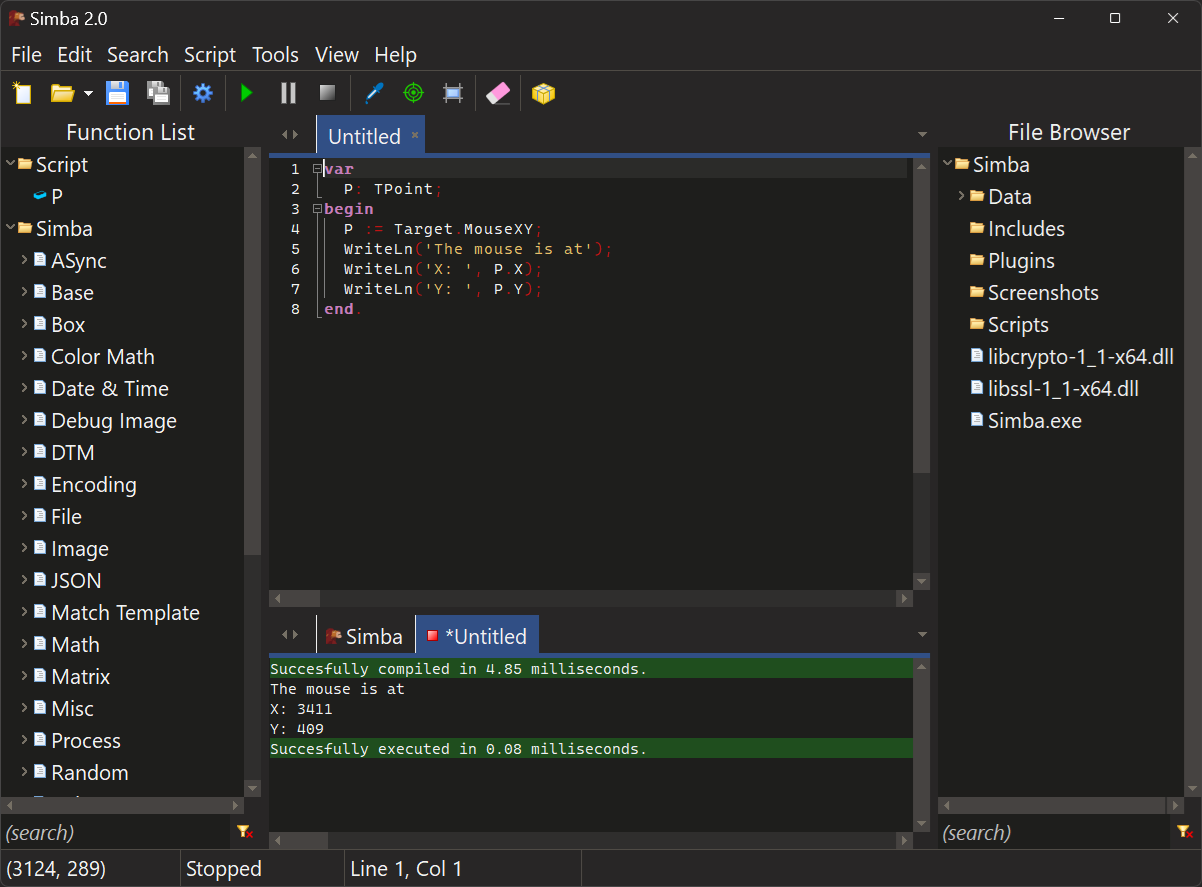
Task: Click the New script toolbar icon
Action: tap(22, 93)
